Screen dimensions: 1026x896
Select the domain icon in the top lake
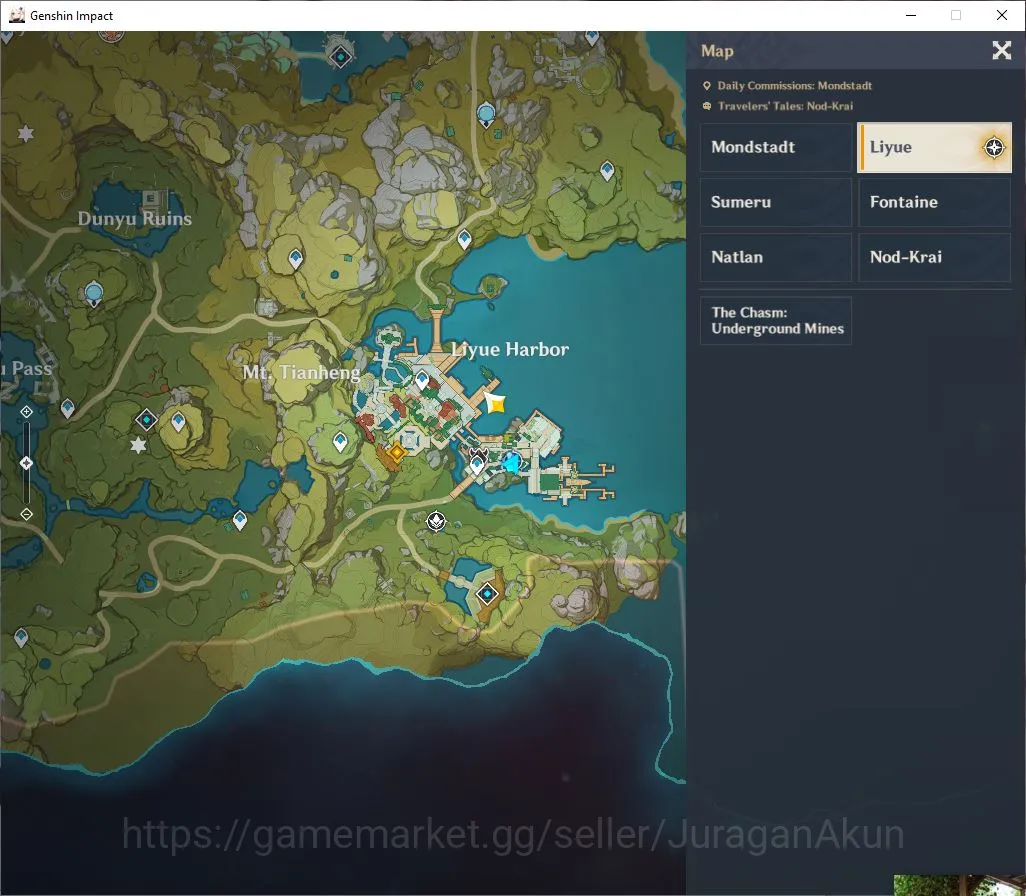[340, 56]
